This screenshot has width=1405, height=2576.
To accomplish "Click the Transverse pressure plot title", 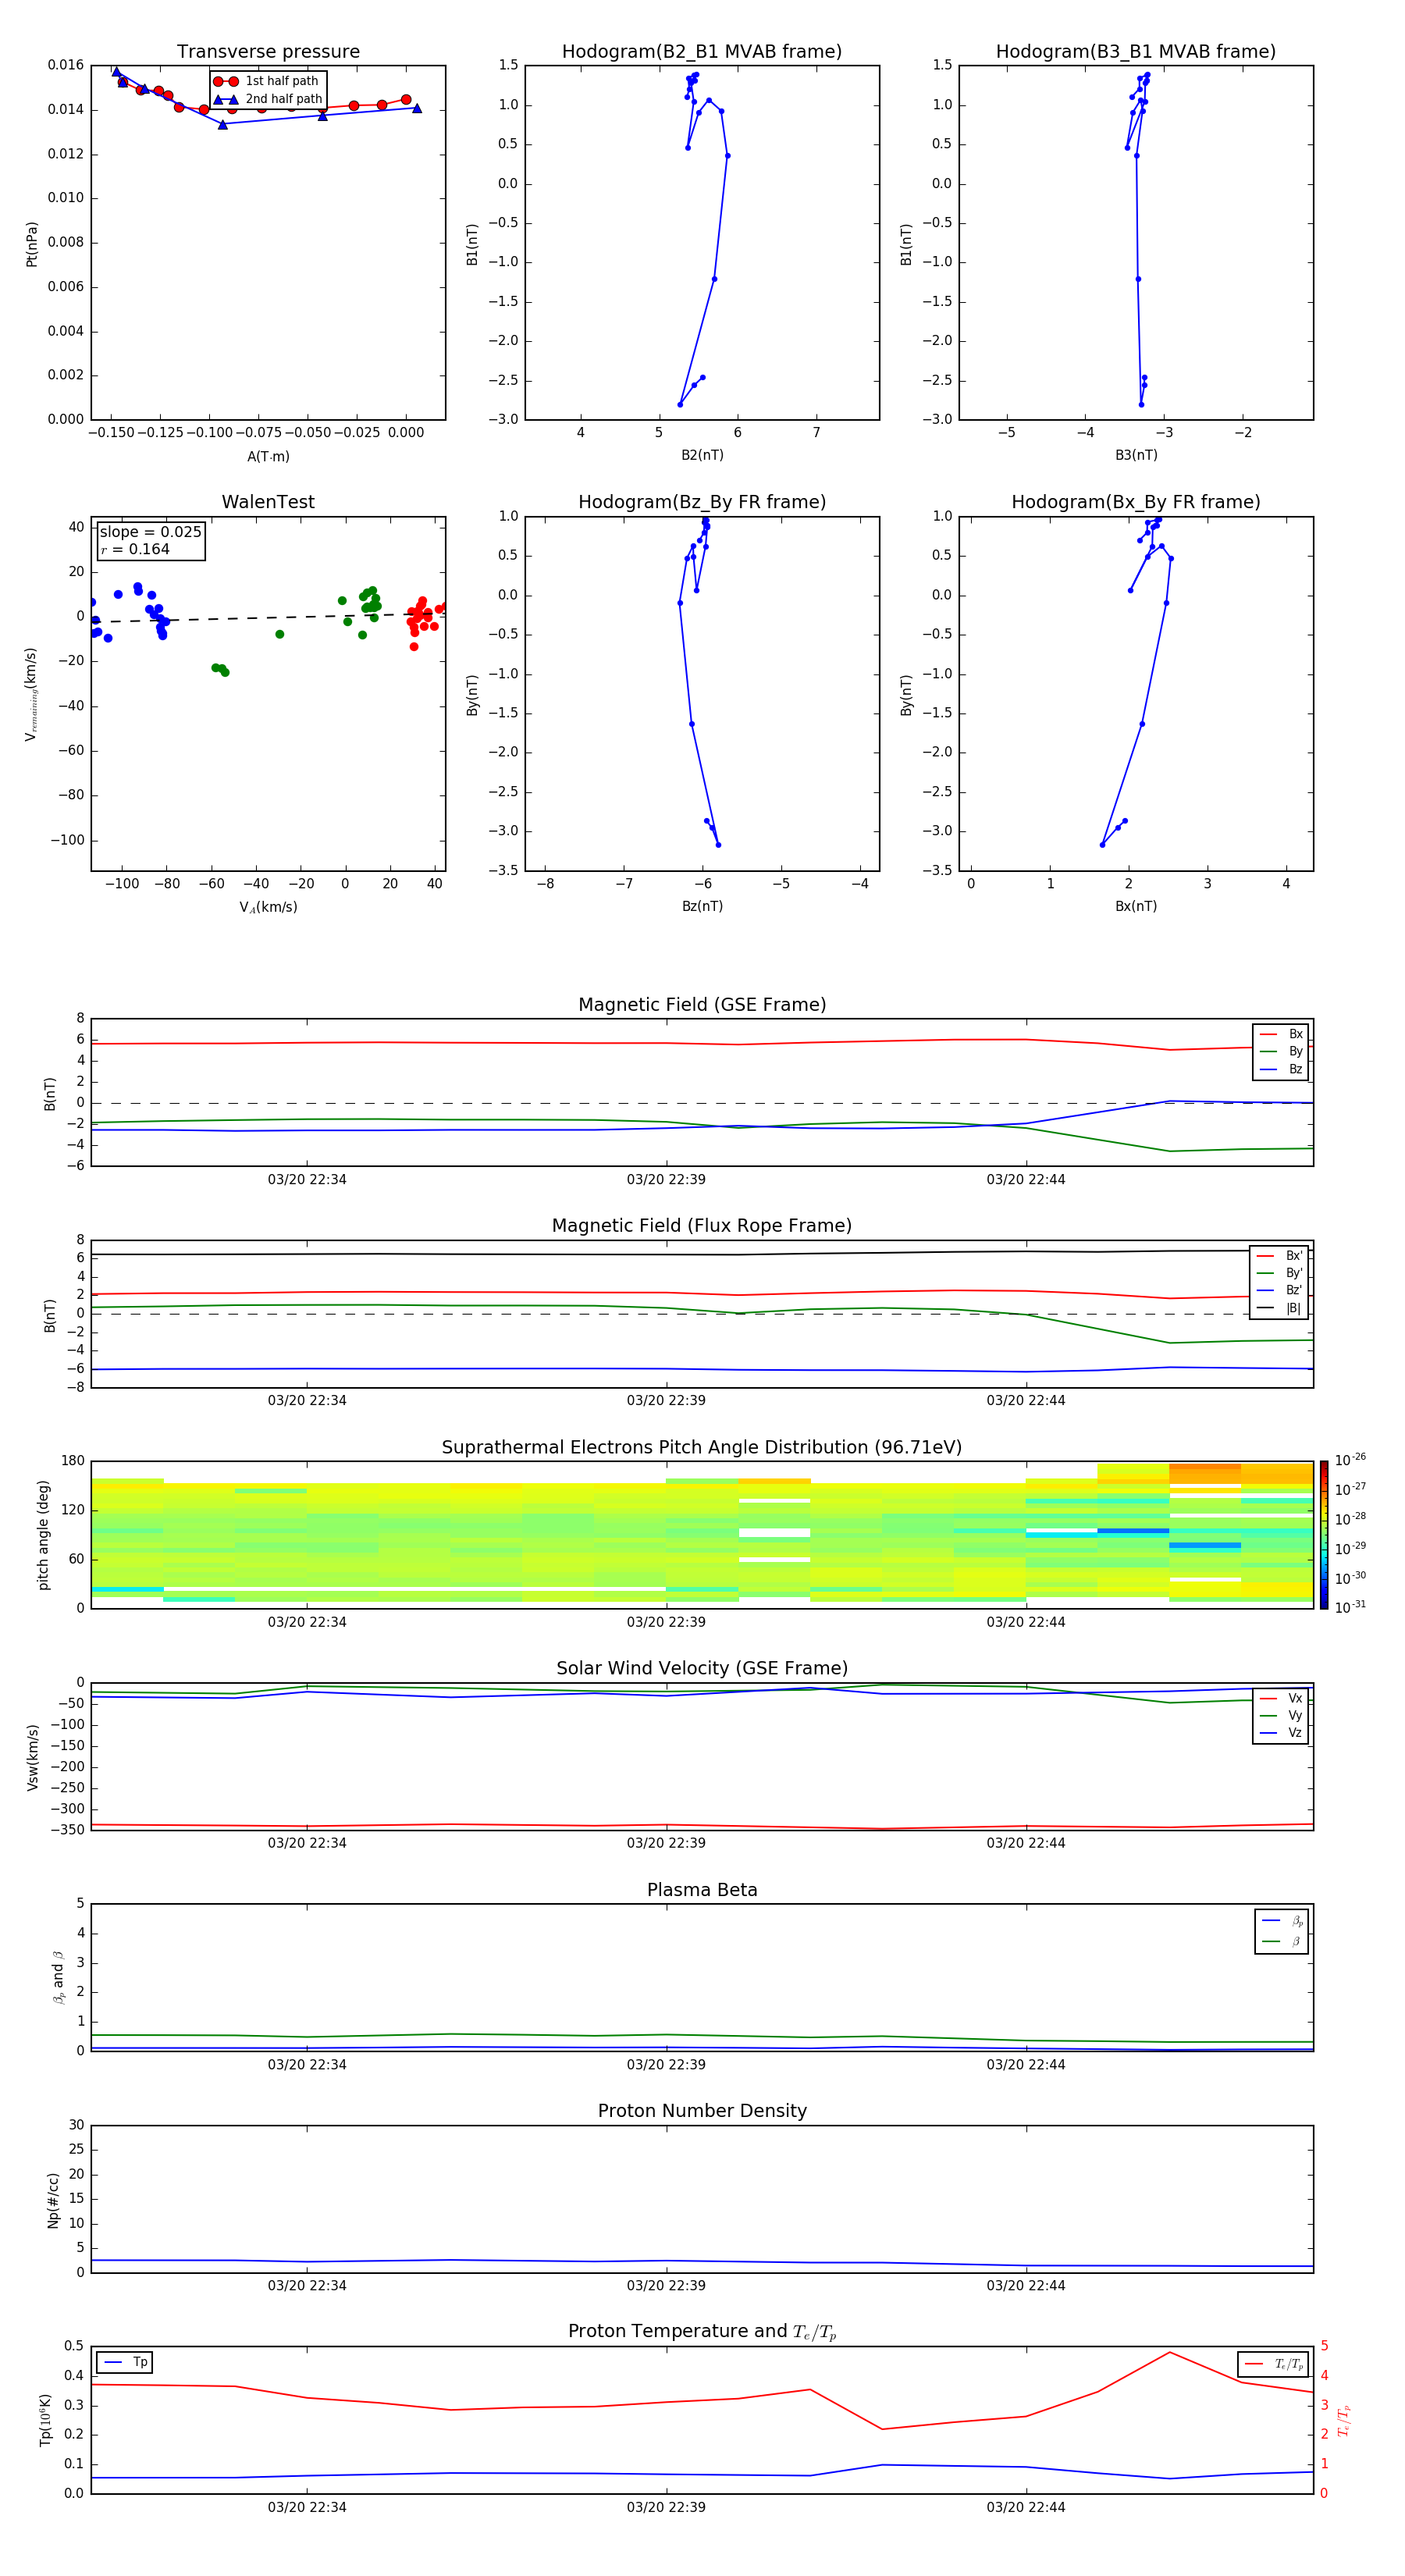I will click(x=268, y=52).
